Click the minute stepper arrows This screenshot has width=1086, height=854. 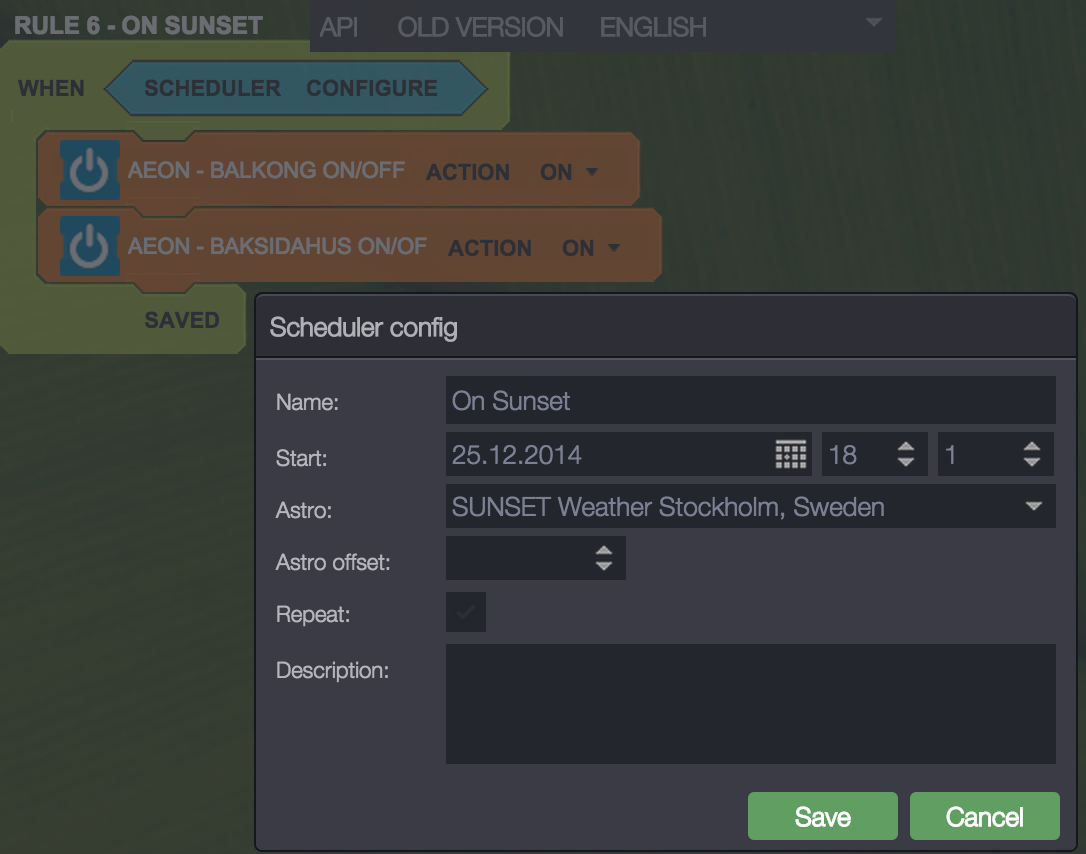tap(1032, 455)
